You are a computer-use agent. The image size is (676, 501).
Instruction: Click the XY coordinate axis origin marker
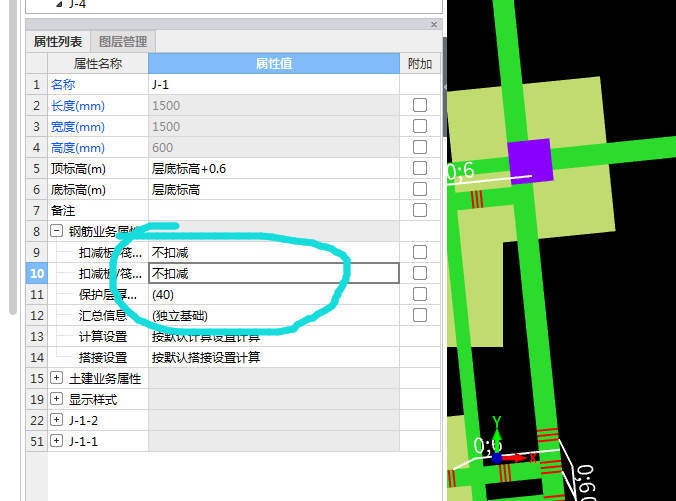497,458
